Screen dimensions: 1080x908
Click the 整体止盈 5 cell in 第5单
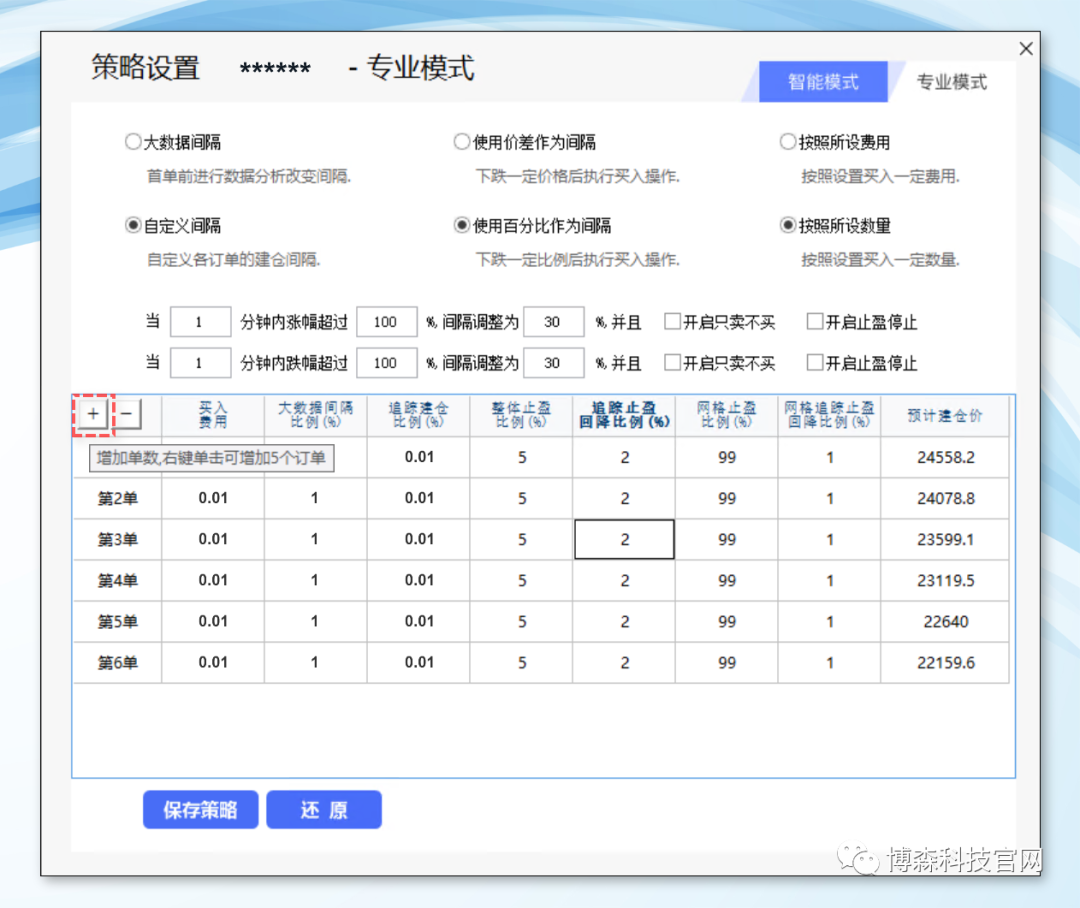click(x=521, y=621)
